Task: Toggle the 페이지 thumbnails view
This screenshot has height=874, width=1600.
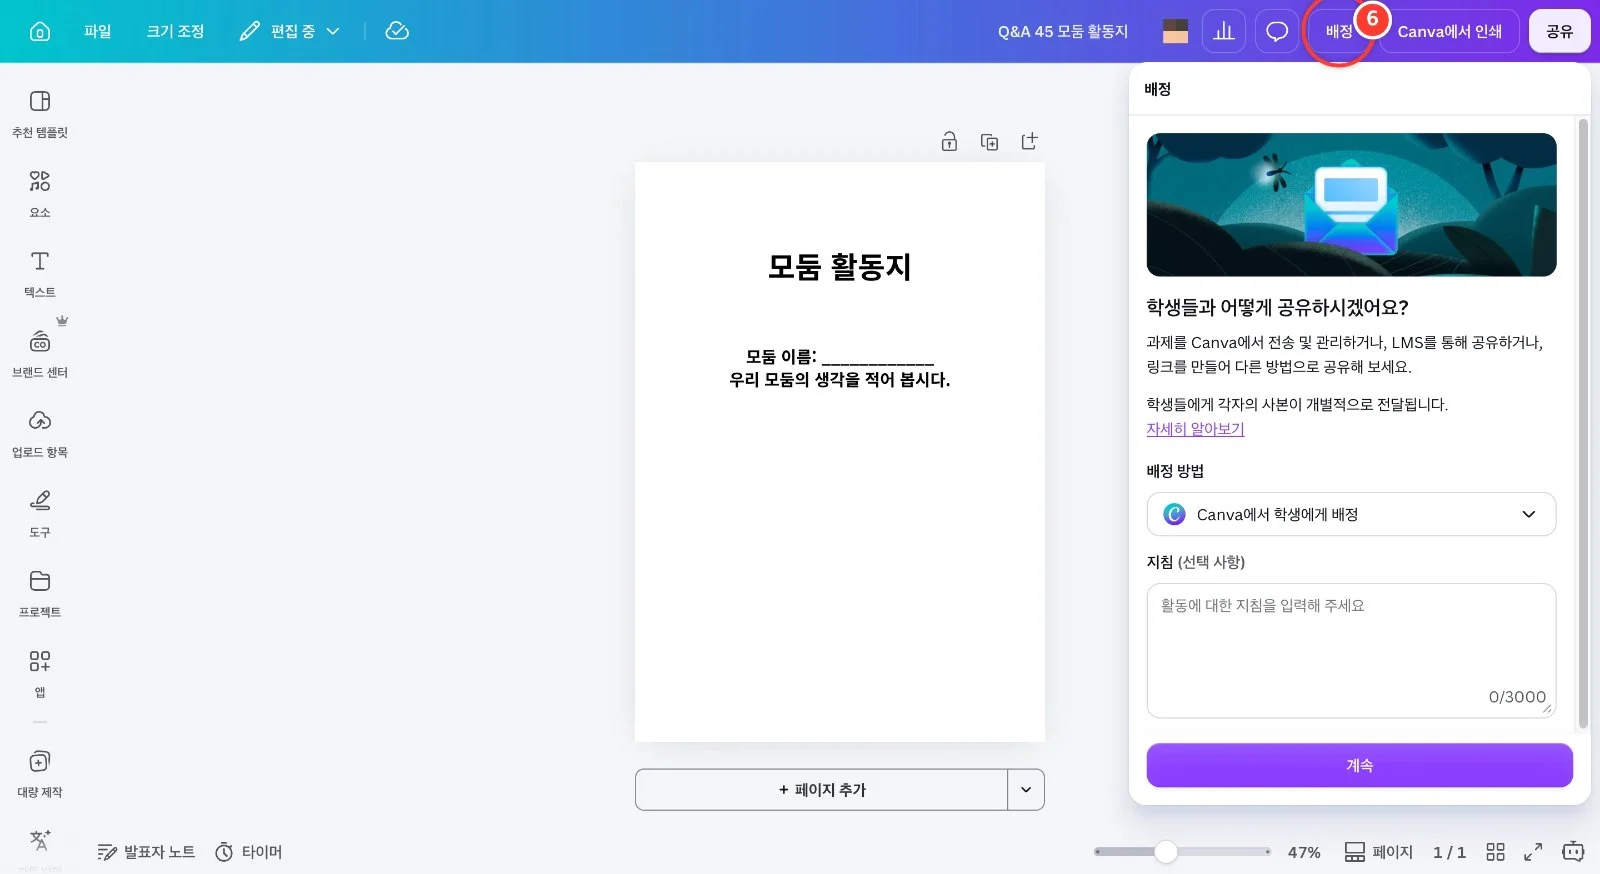Action: [1378, 852]
